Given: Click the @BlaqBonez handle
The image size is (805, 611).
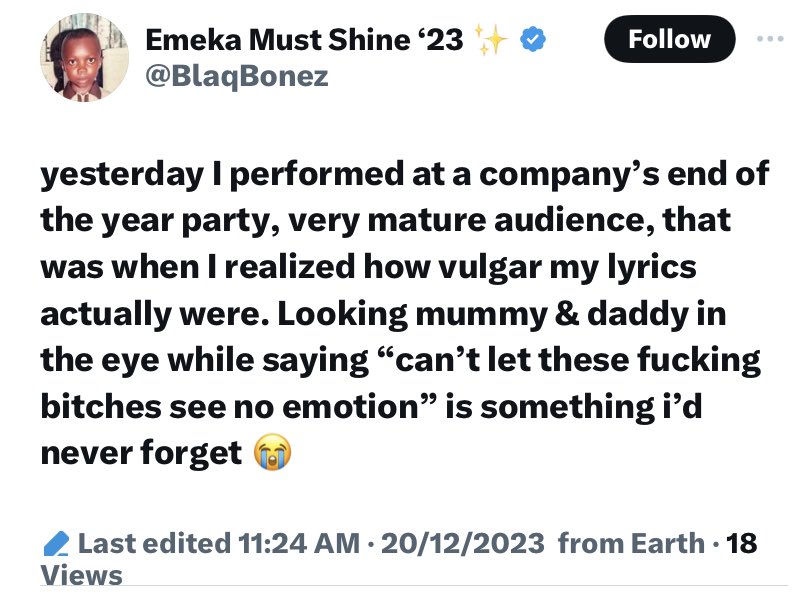Looking at the screenshot, I should click(x=237, y=76).
